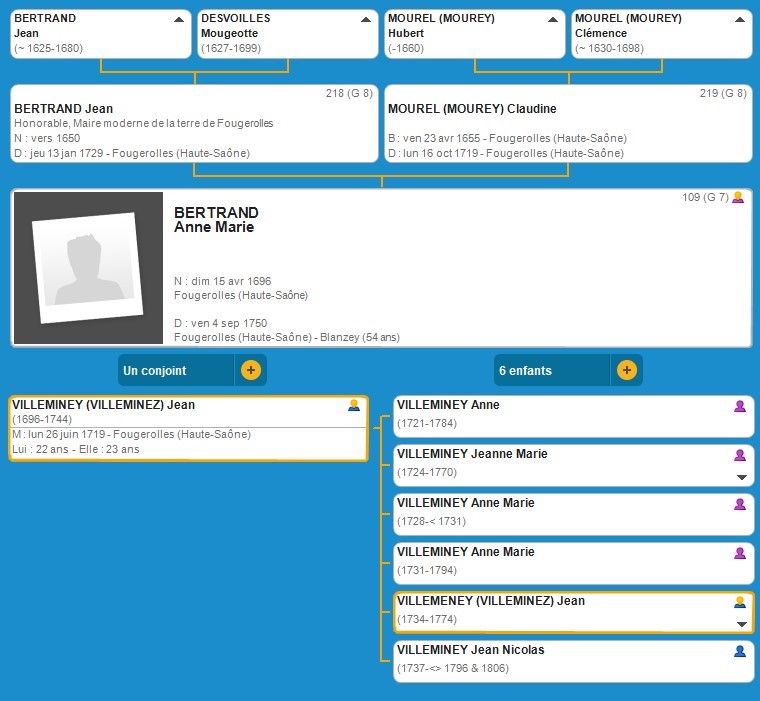Image resolution: width=760 pixels, height=701 pixels.
Task: Click person icon for Villeminey Jeanne Marie
Action: tap(740, 455)
